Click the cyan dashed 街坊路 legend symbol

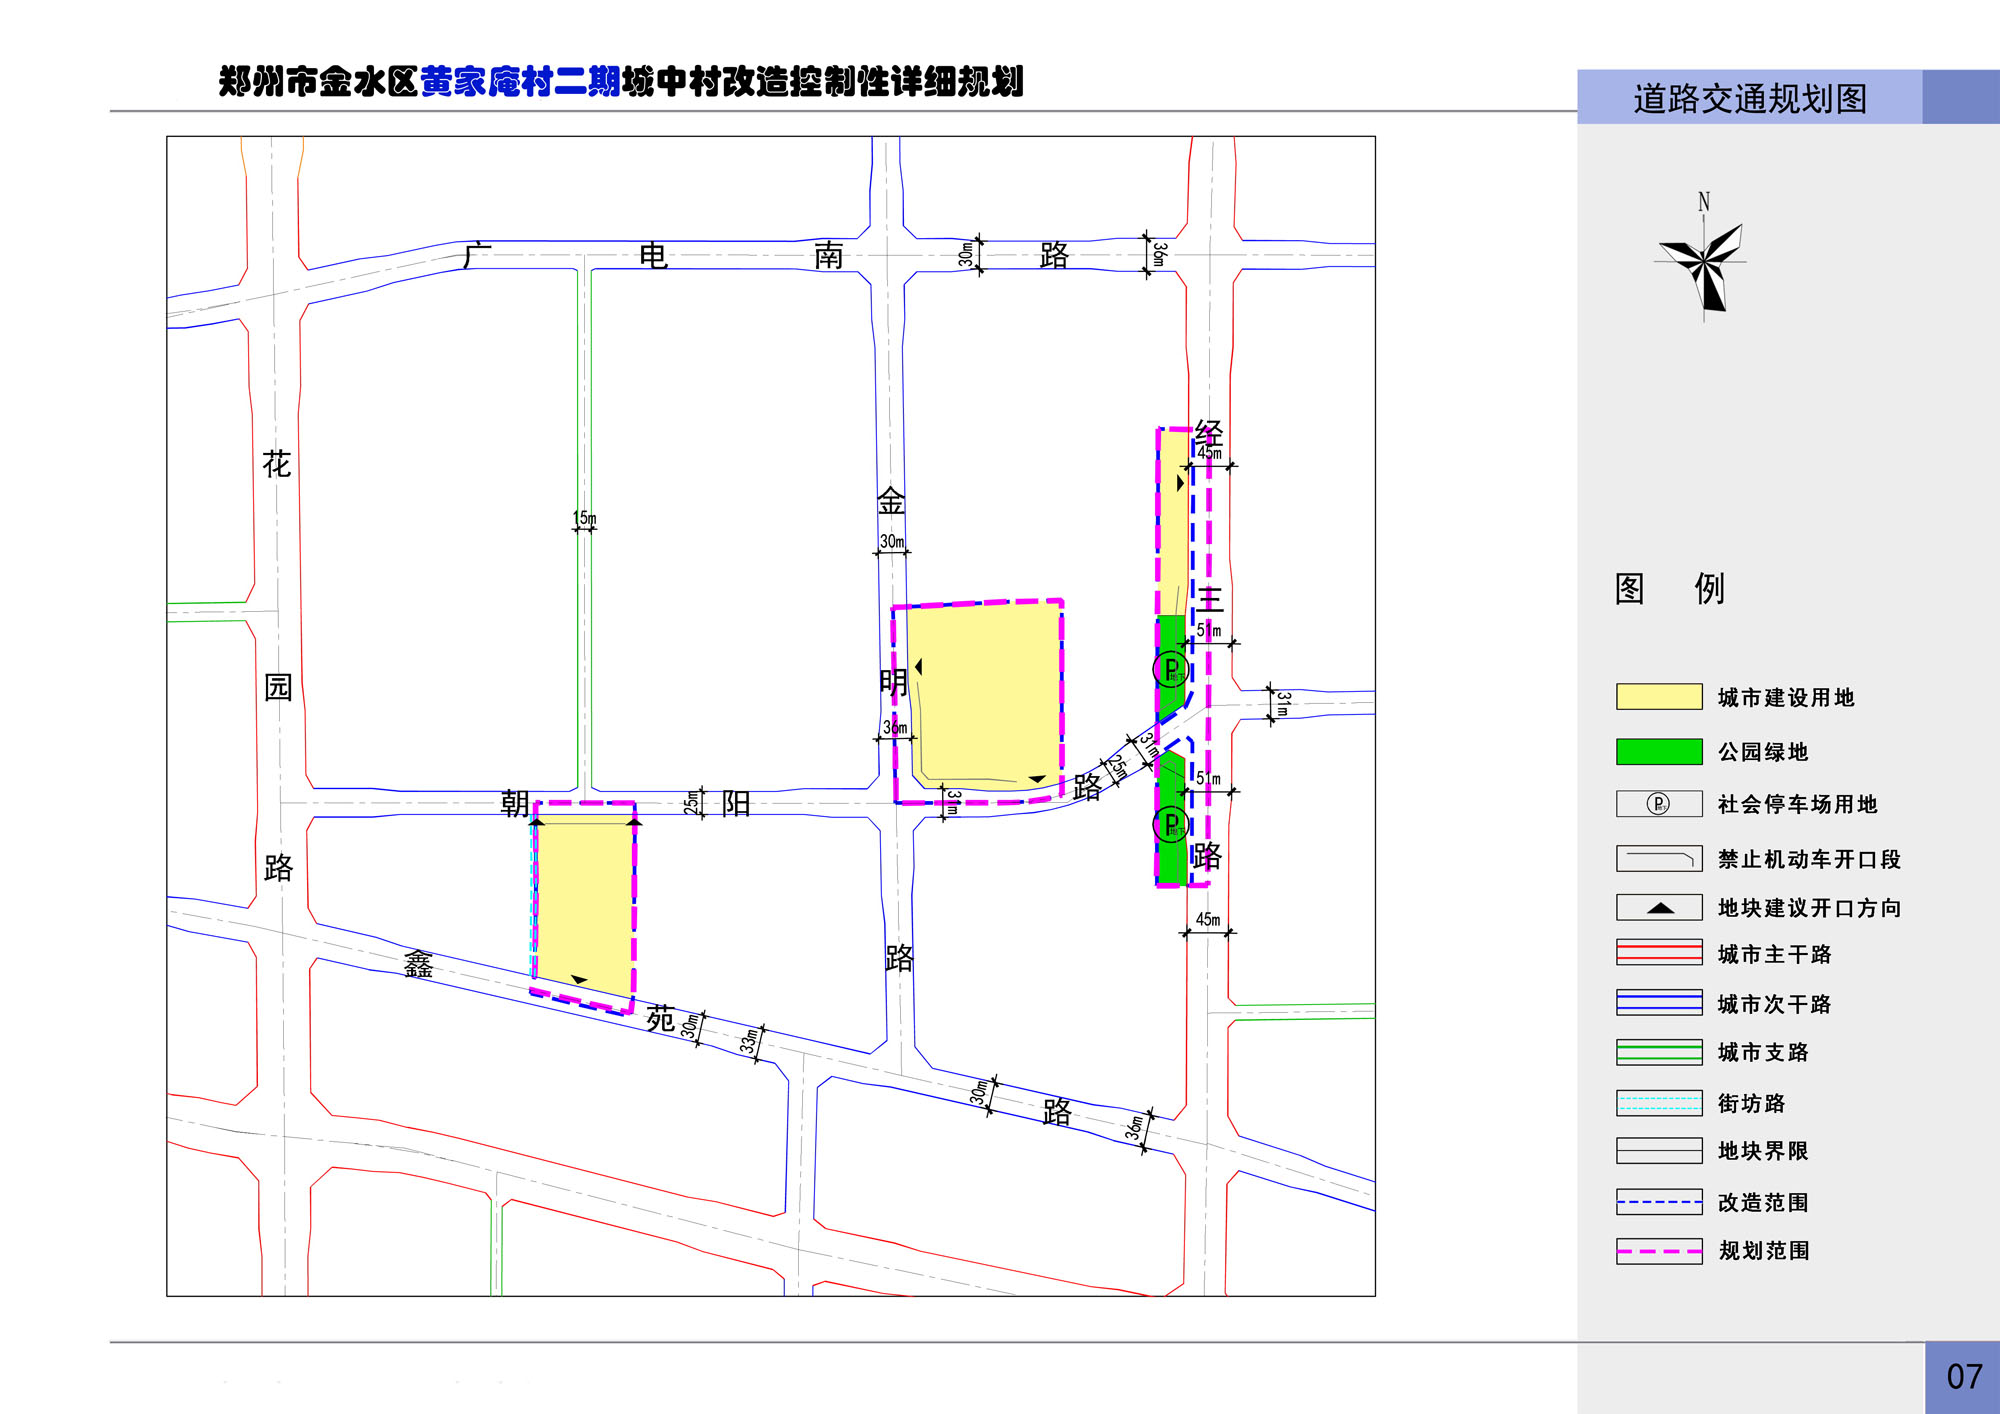point(1659,1103)
